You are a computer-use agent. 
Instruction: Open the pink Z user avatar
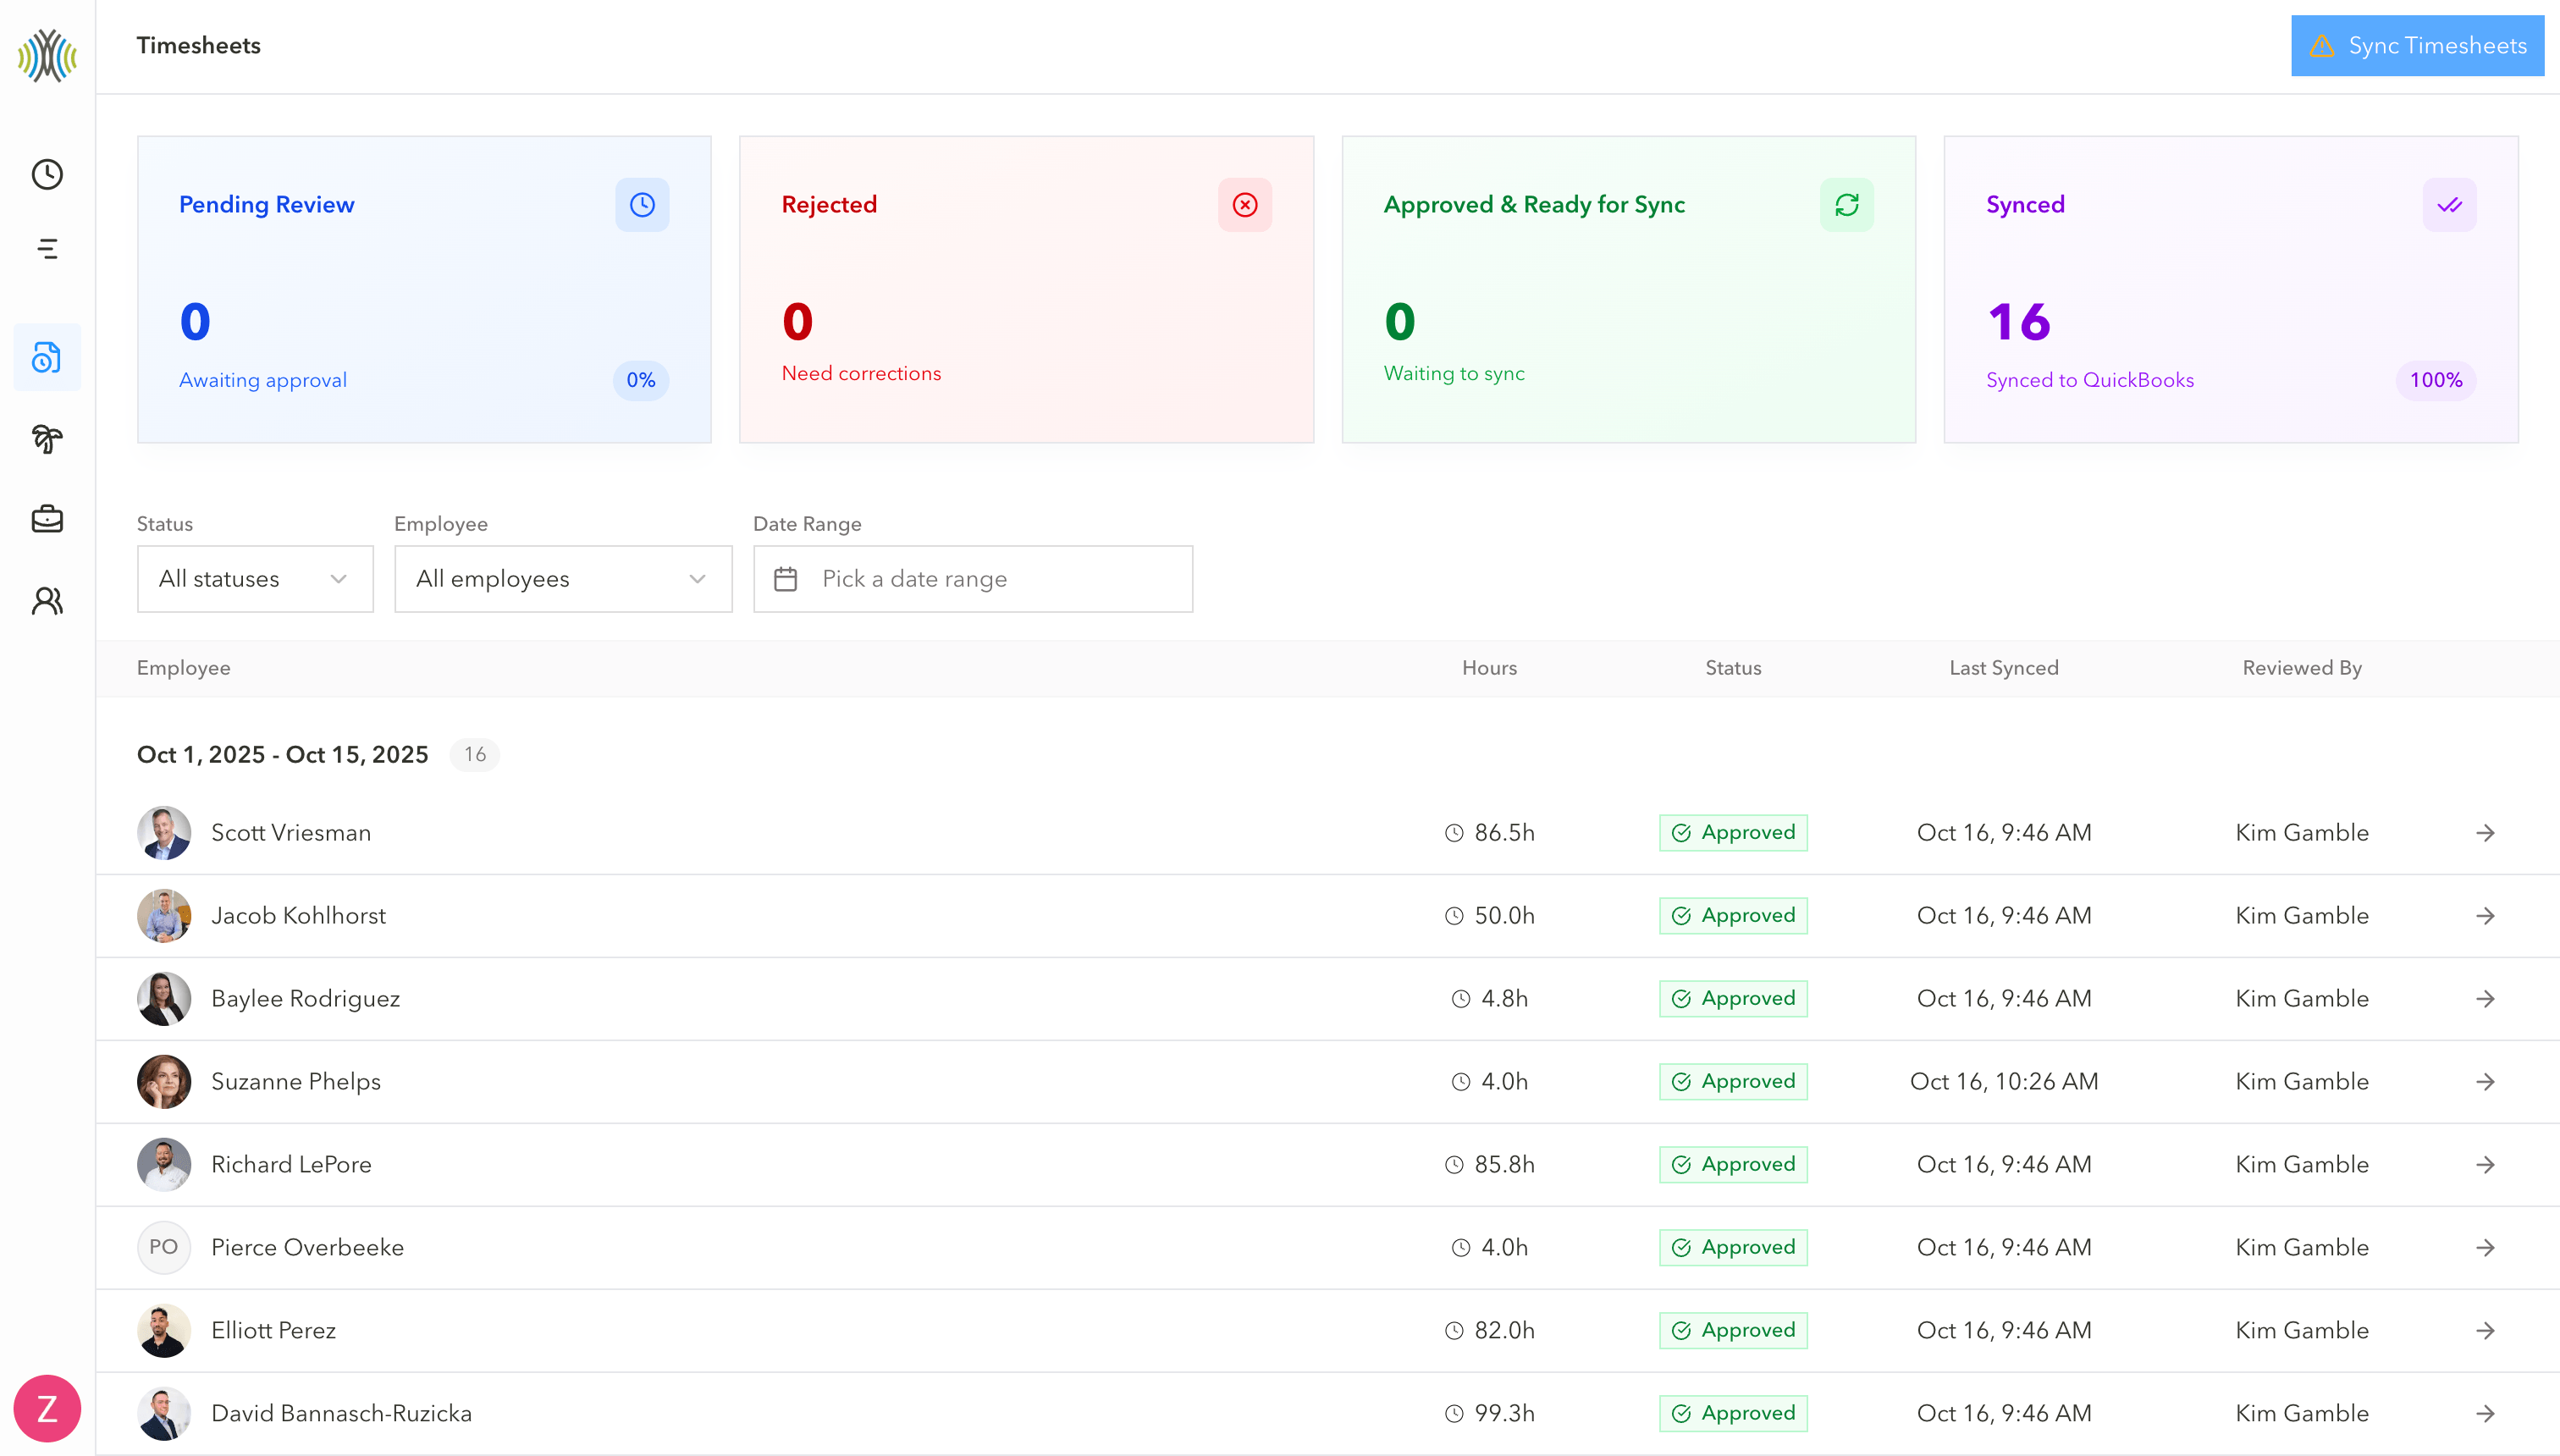point(47,1408)
